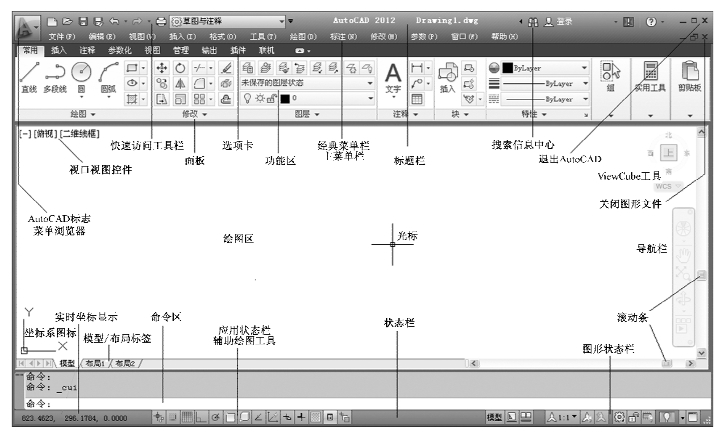Open the 编辑(E) menu
This screenshot has height=437, width=724.
[x=102, y=36]
